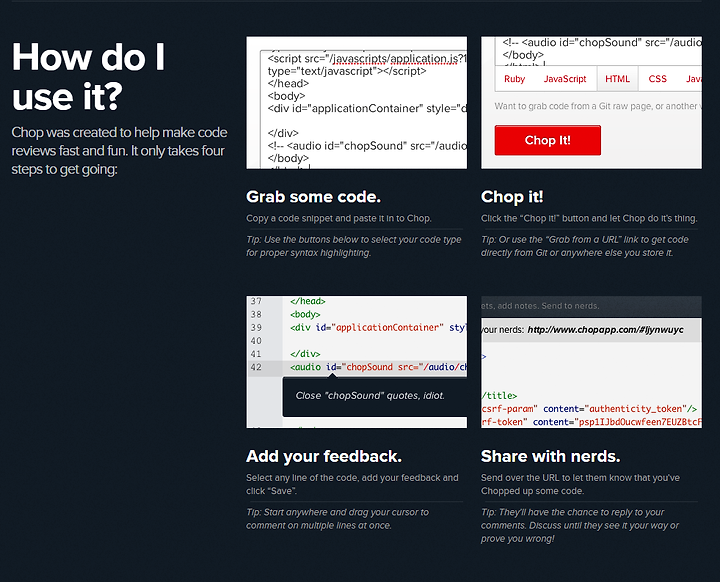
Task: Click the 'Want to grab code from a Git' text
Action: click(x=598, y=106)
